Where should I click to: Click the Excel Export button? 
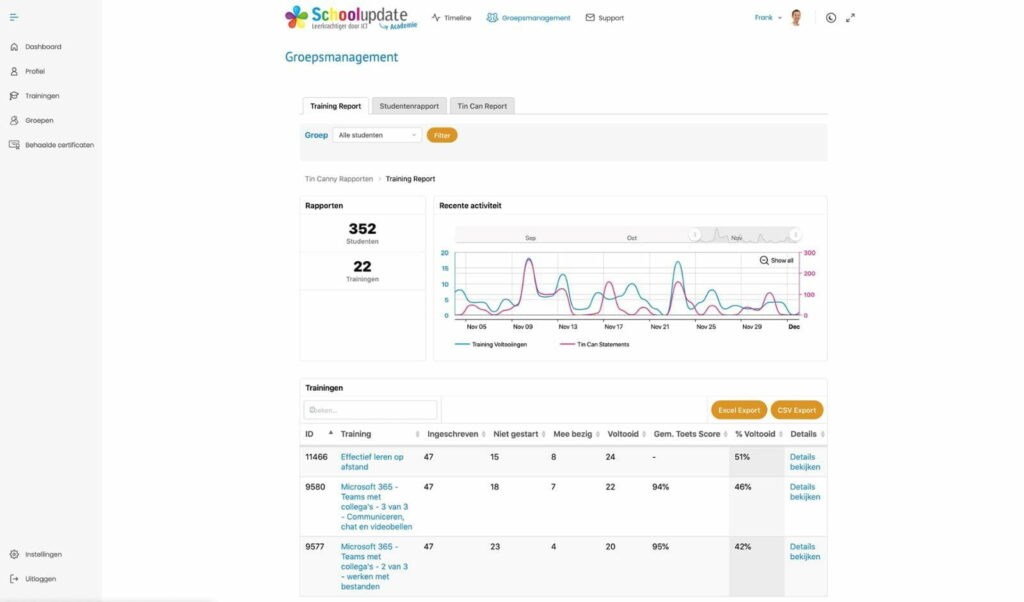(x=739, y=410)
